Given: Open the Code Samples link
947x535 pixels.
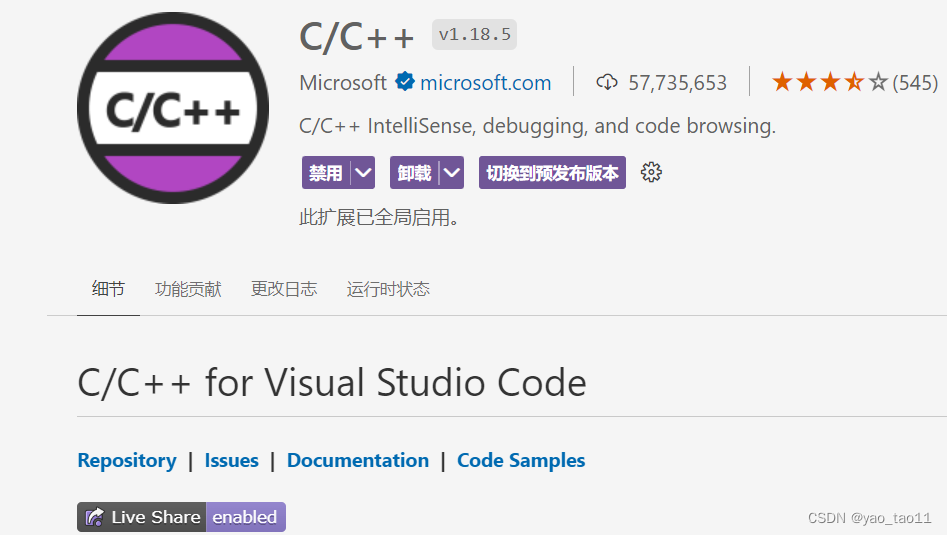Looking at the screenshot, I should (x=521, y=461).
